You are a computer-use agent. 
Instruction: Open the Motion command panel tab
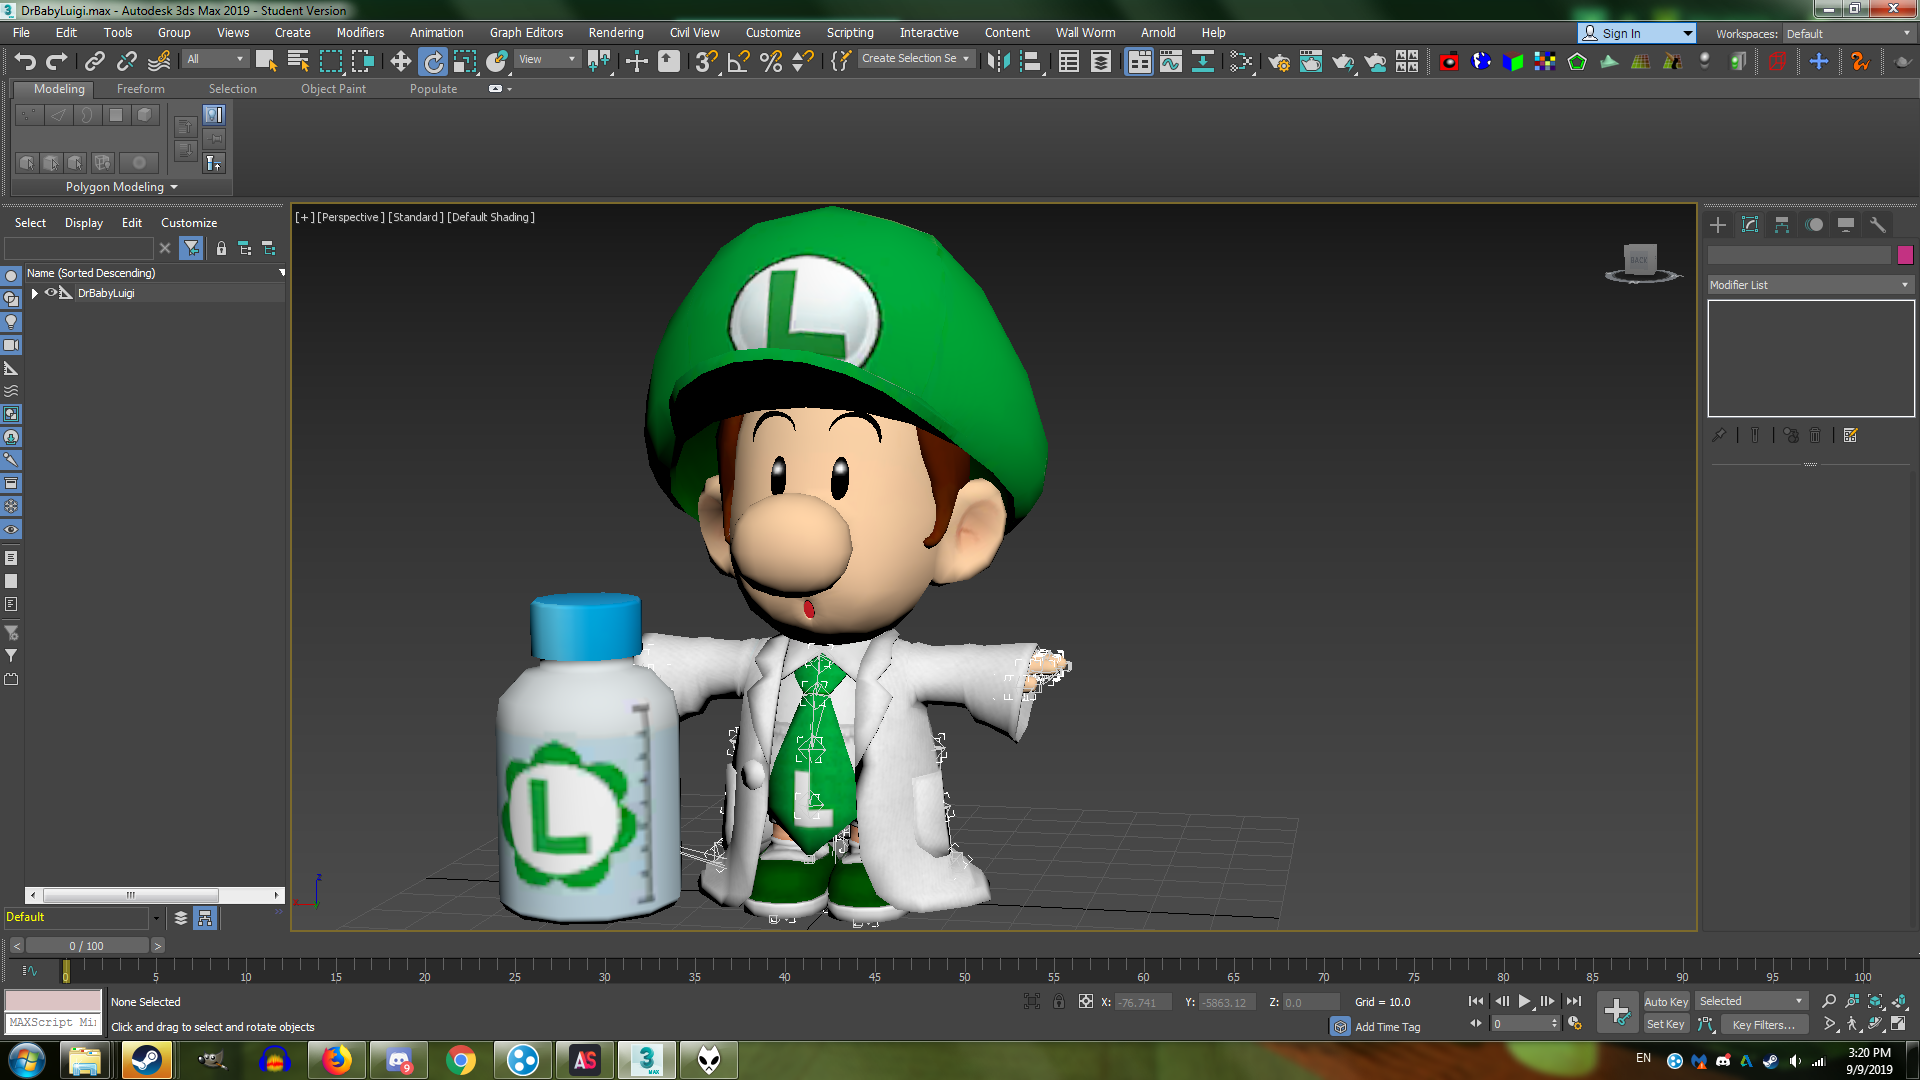[1814, 225]
